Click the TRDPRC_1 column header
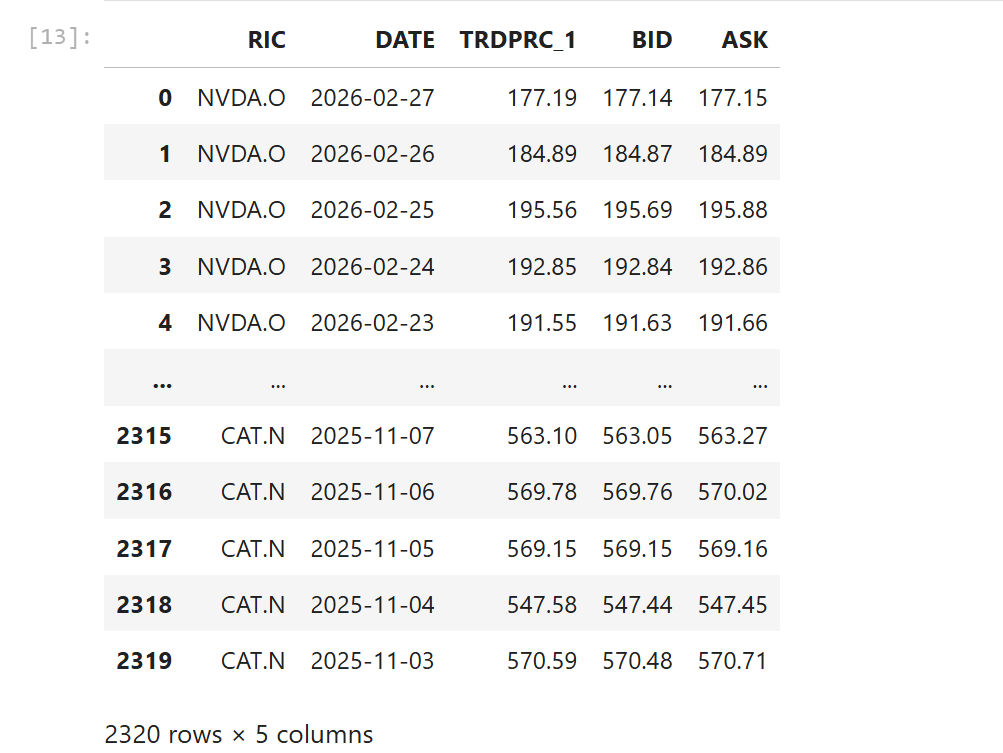The image size is (1003, 753). coord(517,40)
